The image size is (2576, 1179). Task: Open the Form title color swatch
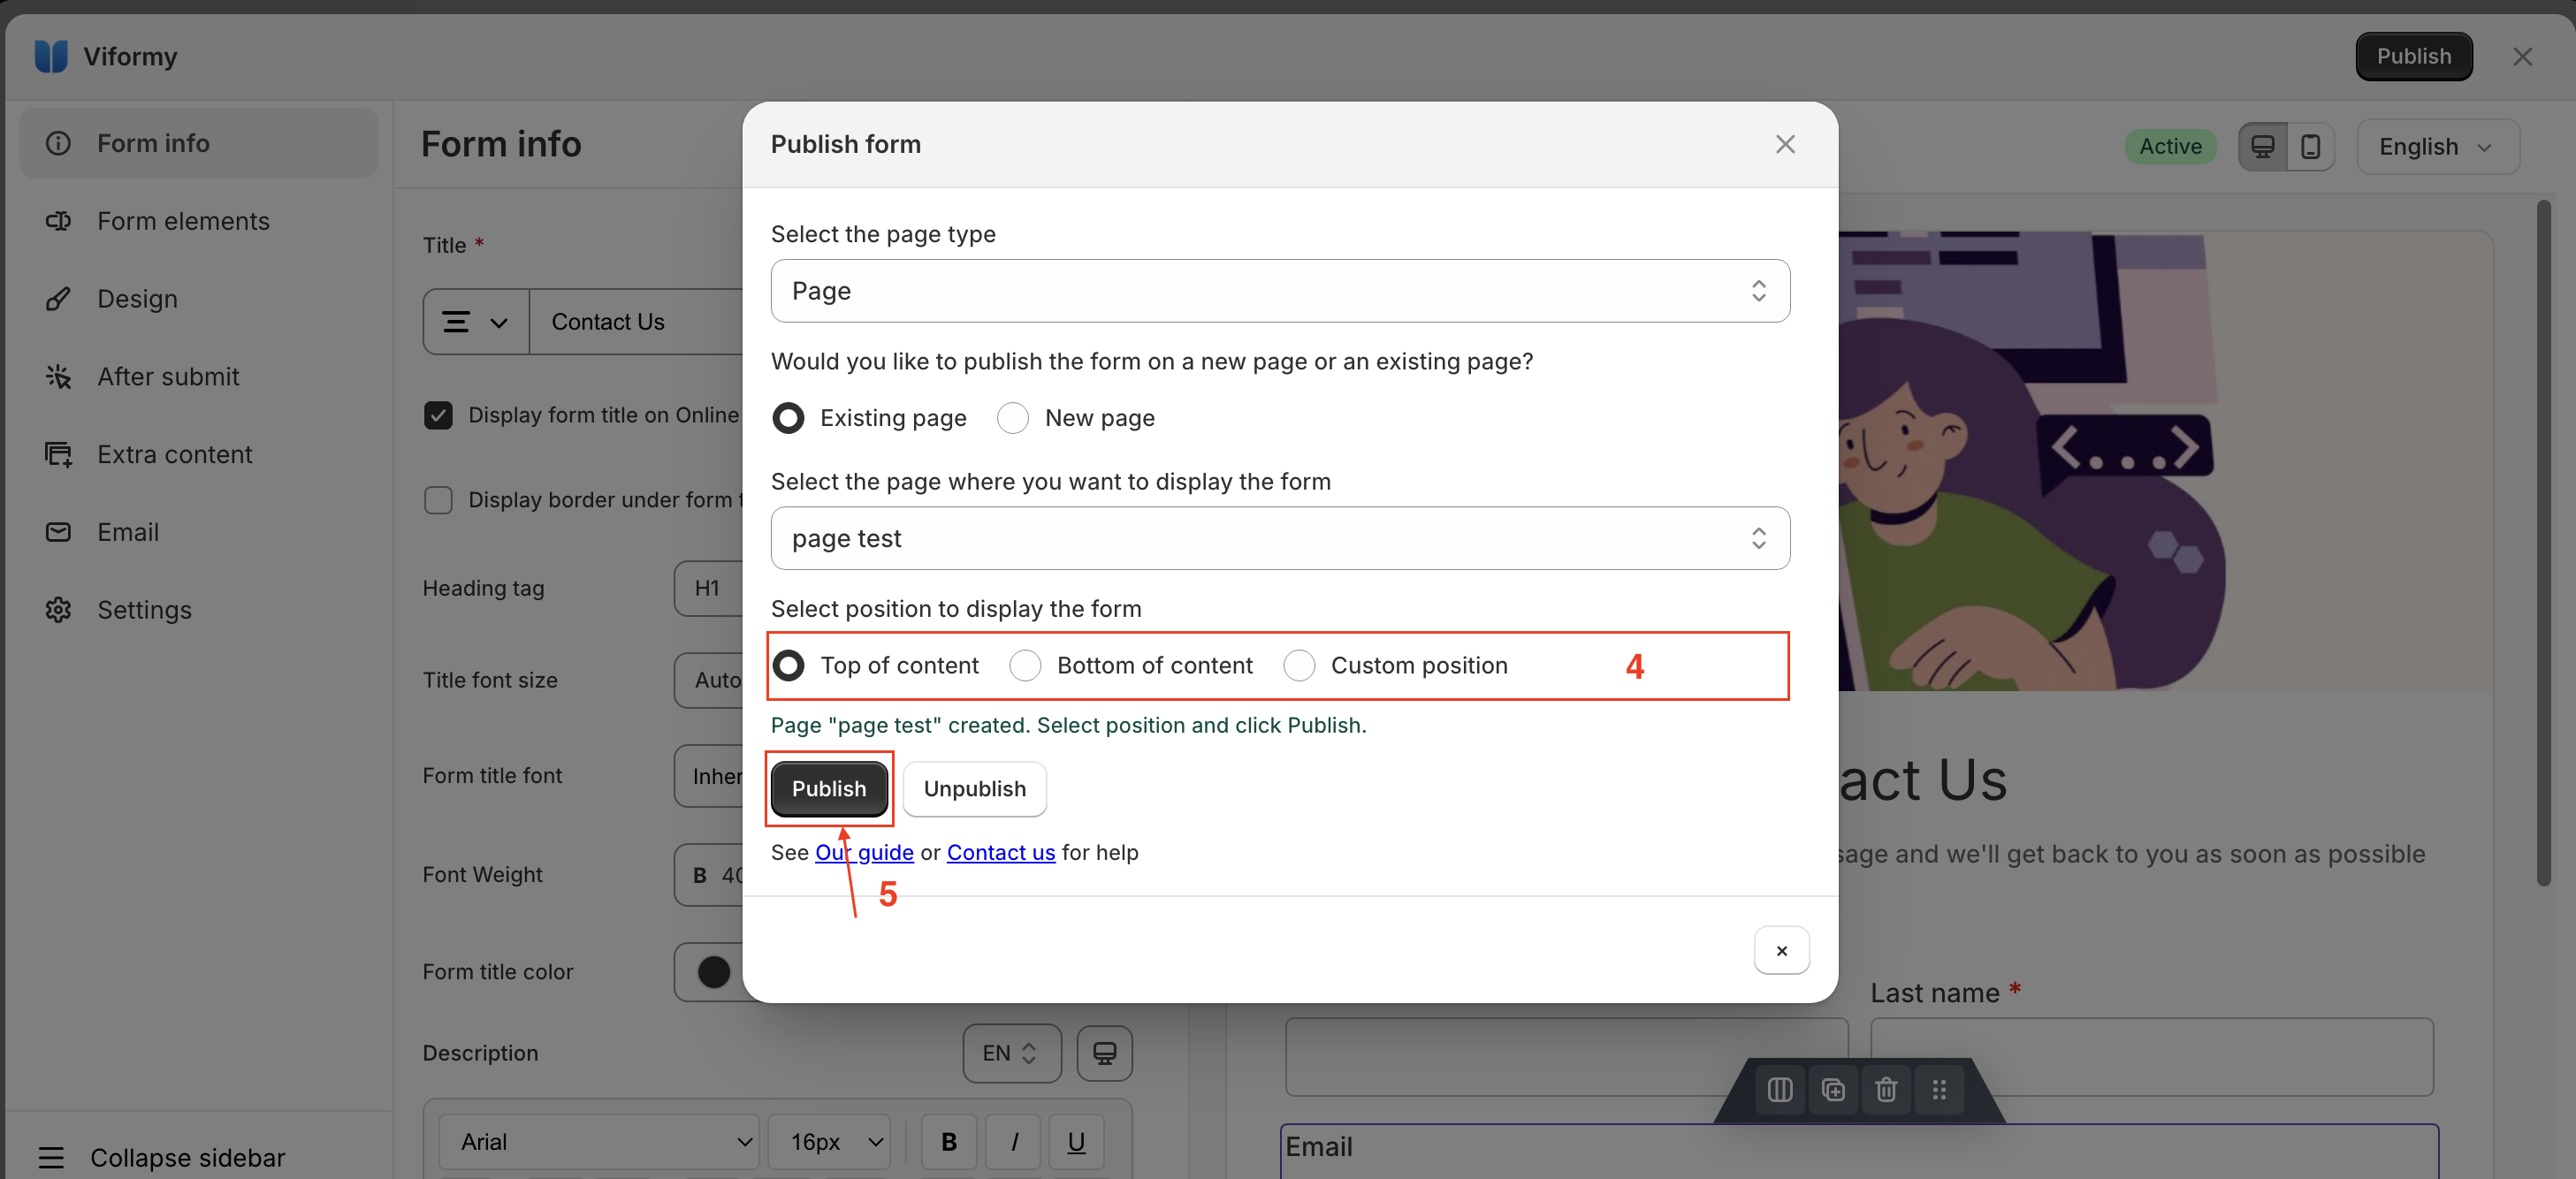coord(714,971)
